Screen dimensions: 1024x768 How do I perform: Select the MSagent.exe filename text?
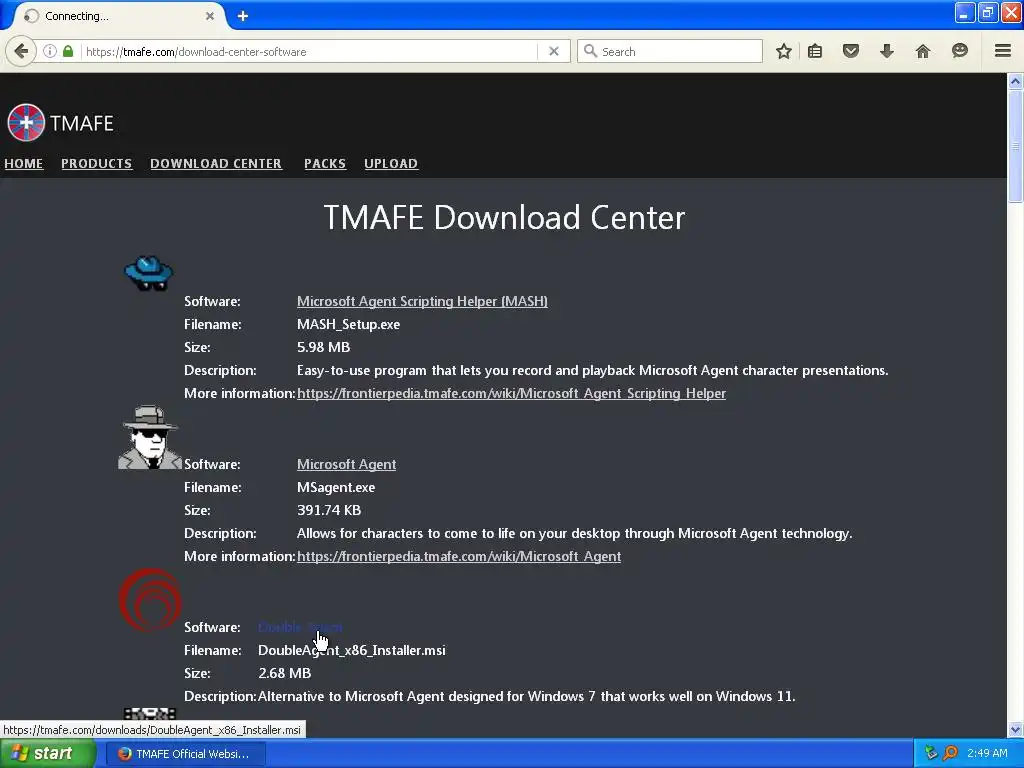pos(336,488)
